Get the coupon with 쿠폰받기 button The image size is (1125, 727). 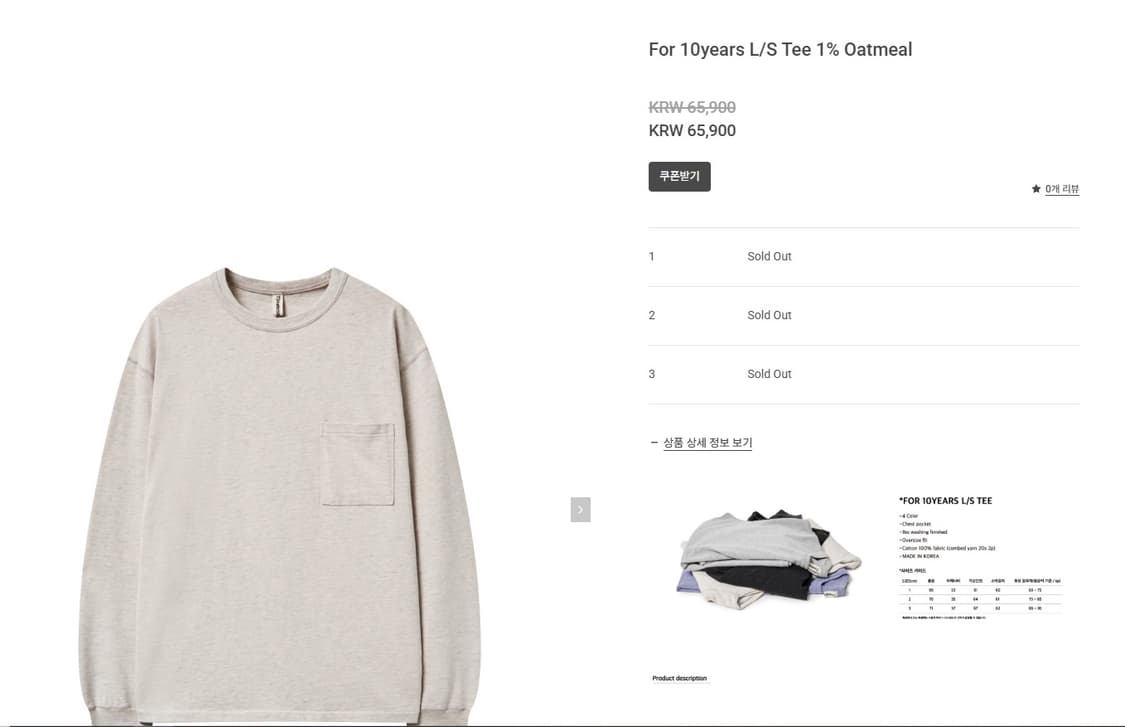click(679, 177)
